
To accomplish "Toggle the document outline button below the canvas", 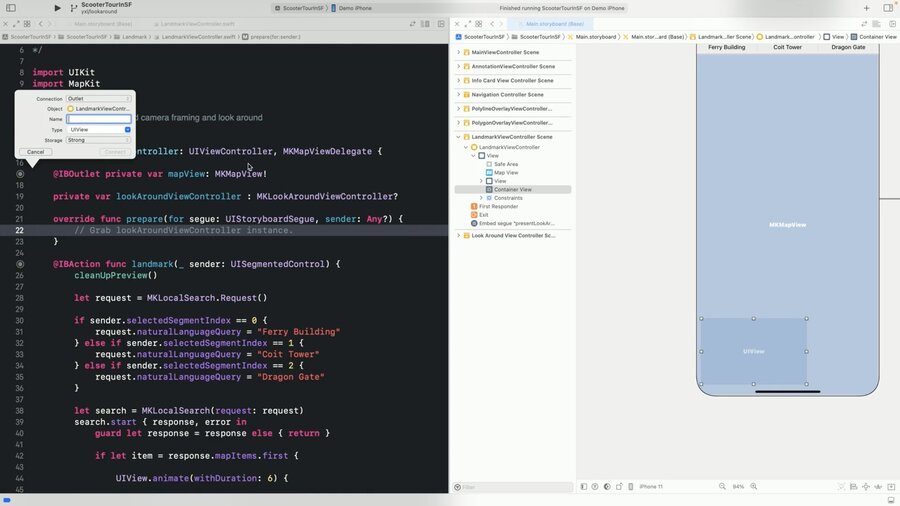I will point(584,486).
